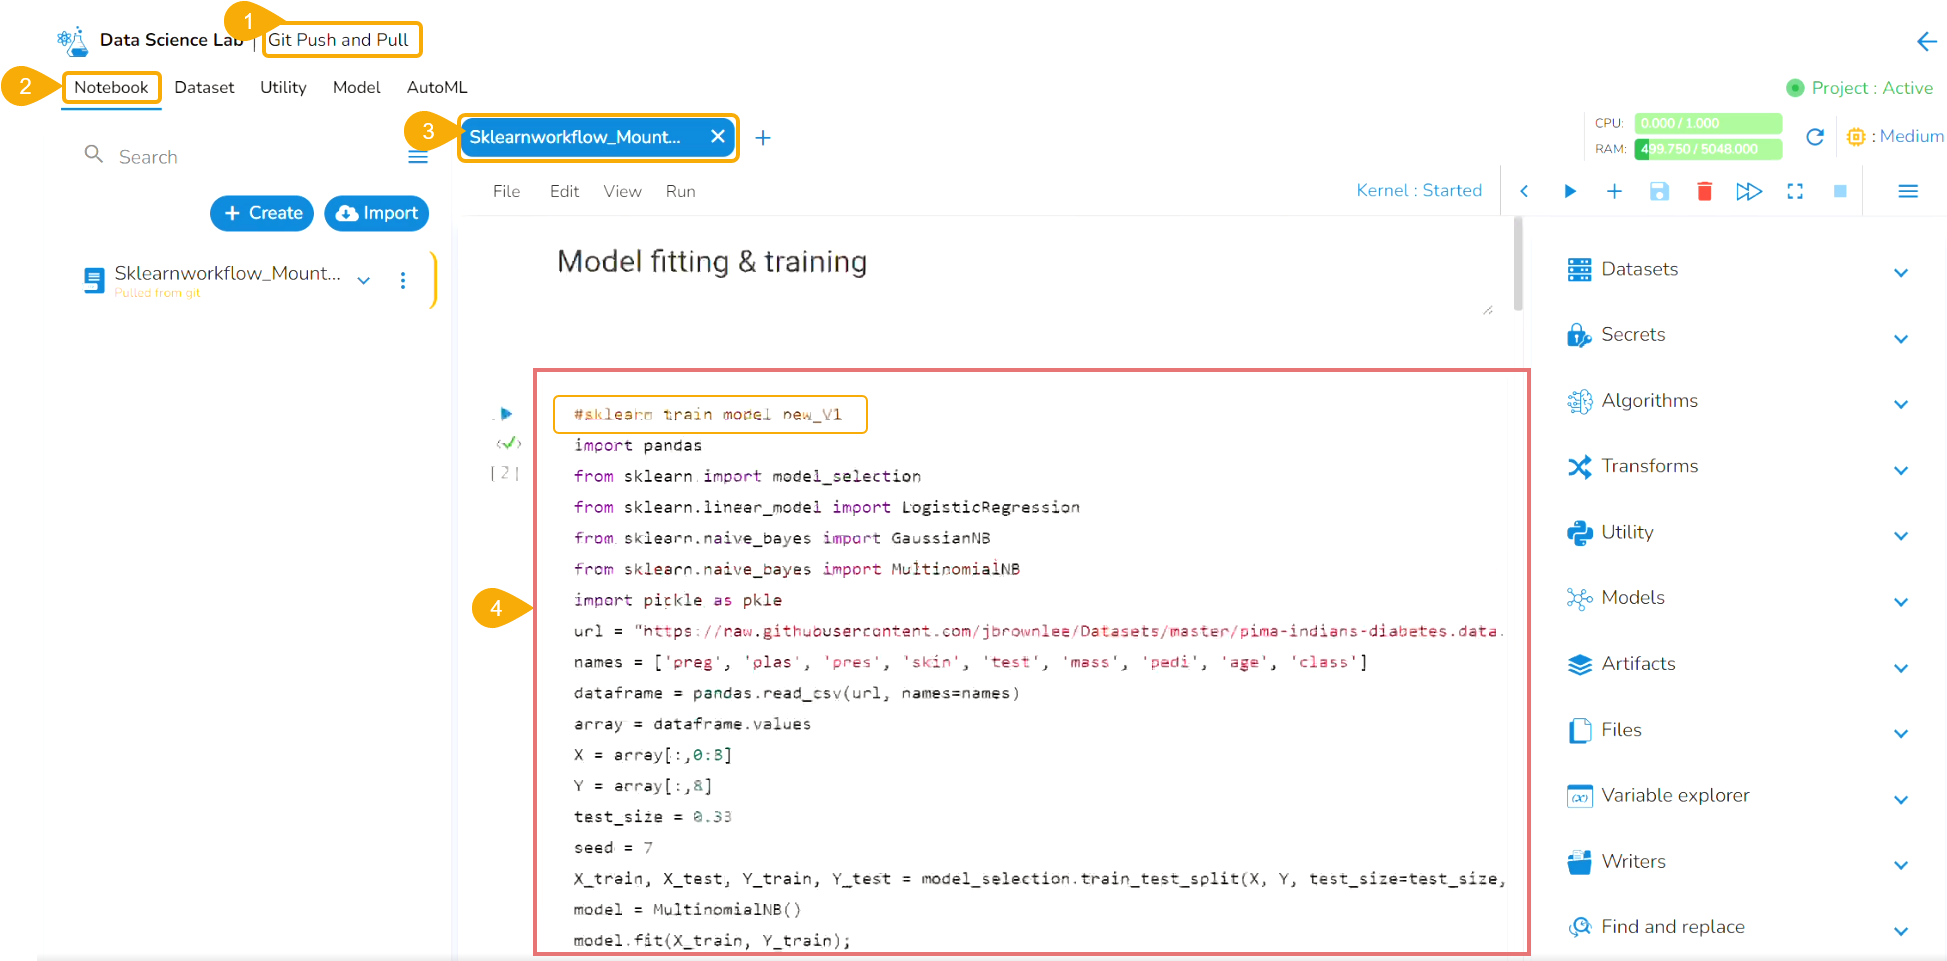Click the Algorithms panel icon

(1579, 401)
